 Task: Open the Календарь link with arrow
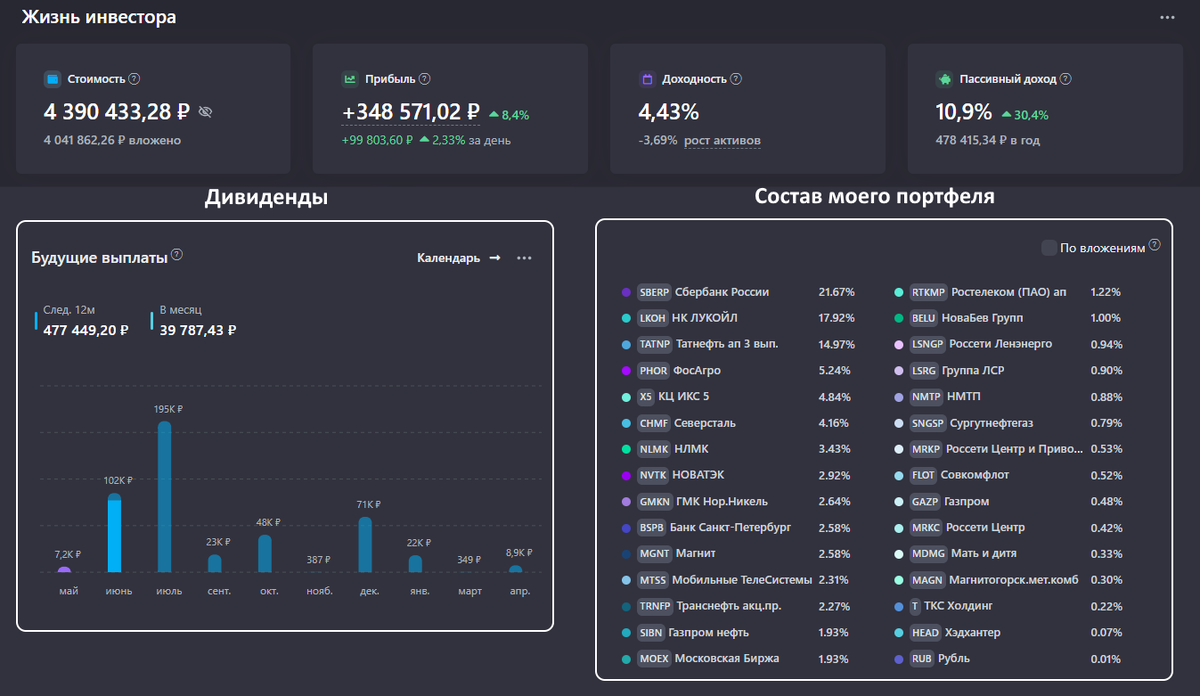coord(459,258)
